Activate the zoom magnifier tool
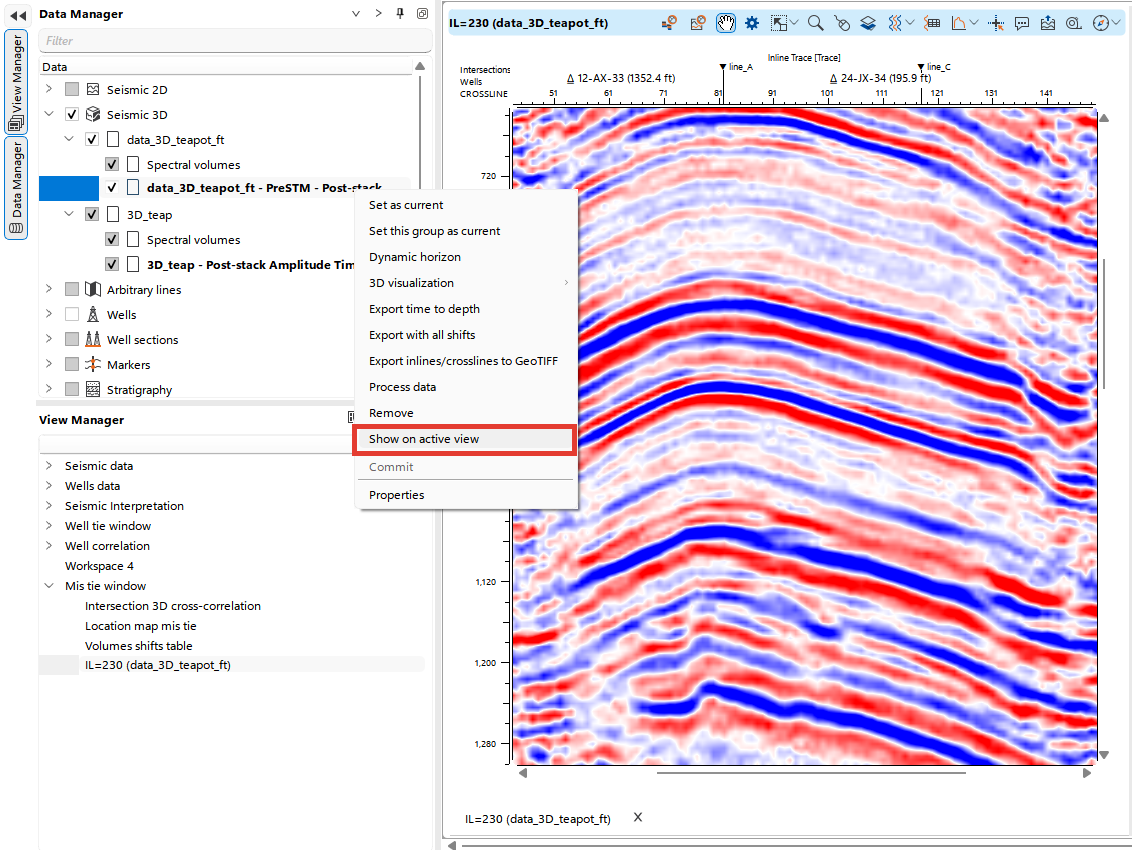The image size is (1132, 850). 814,22
